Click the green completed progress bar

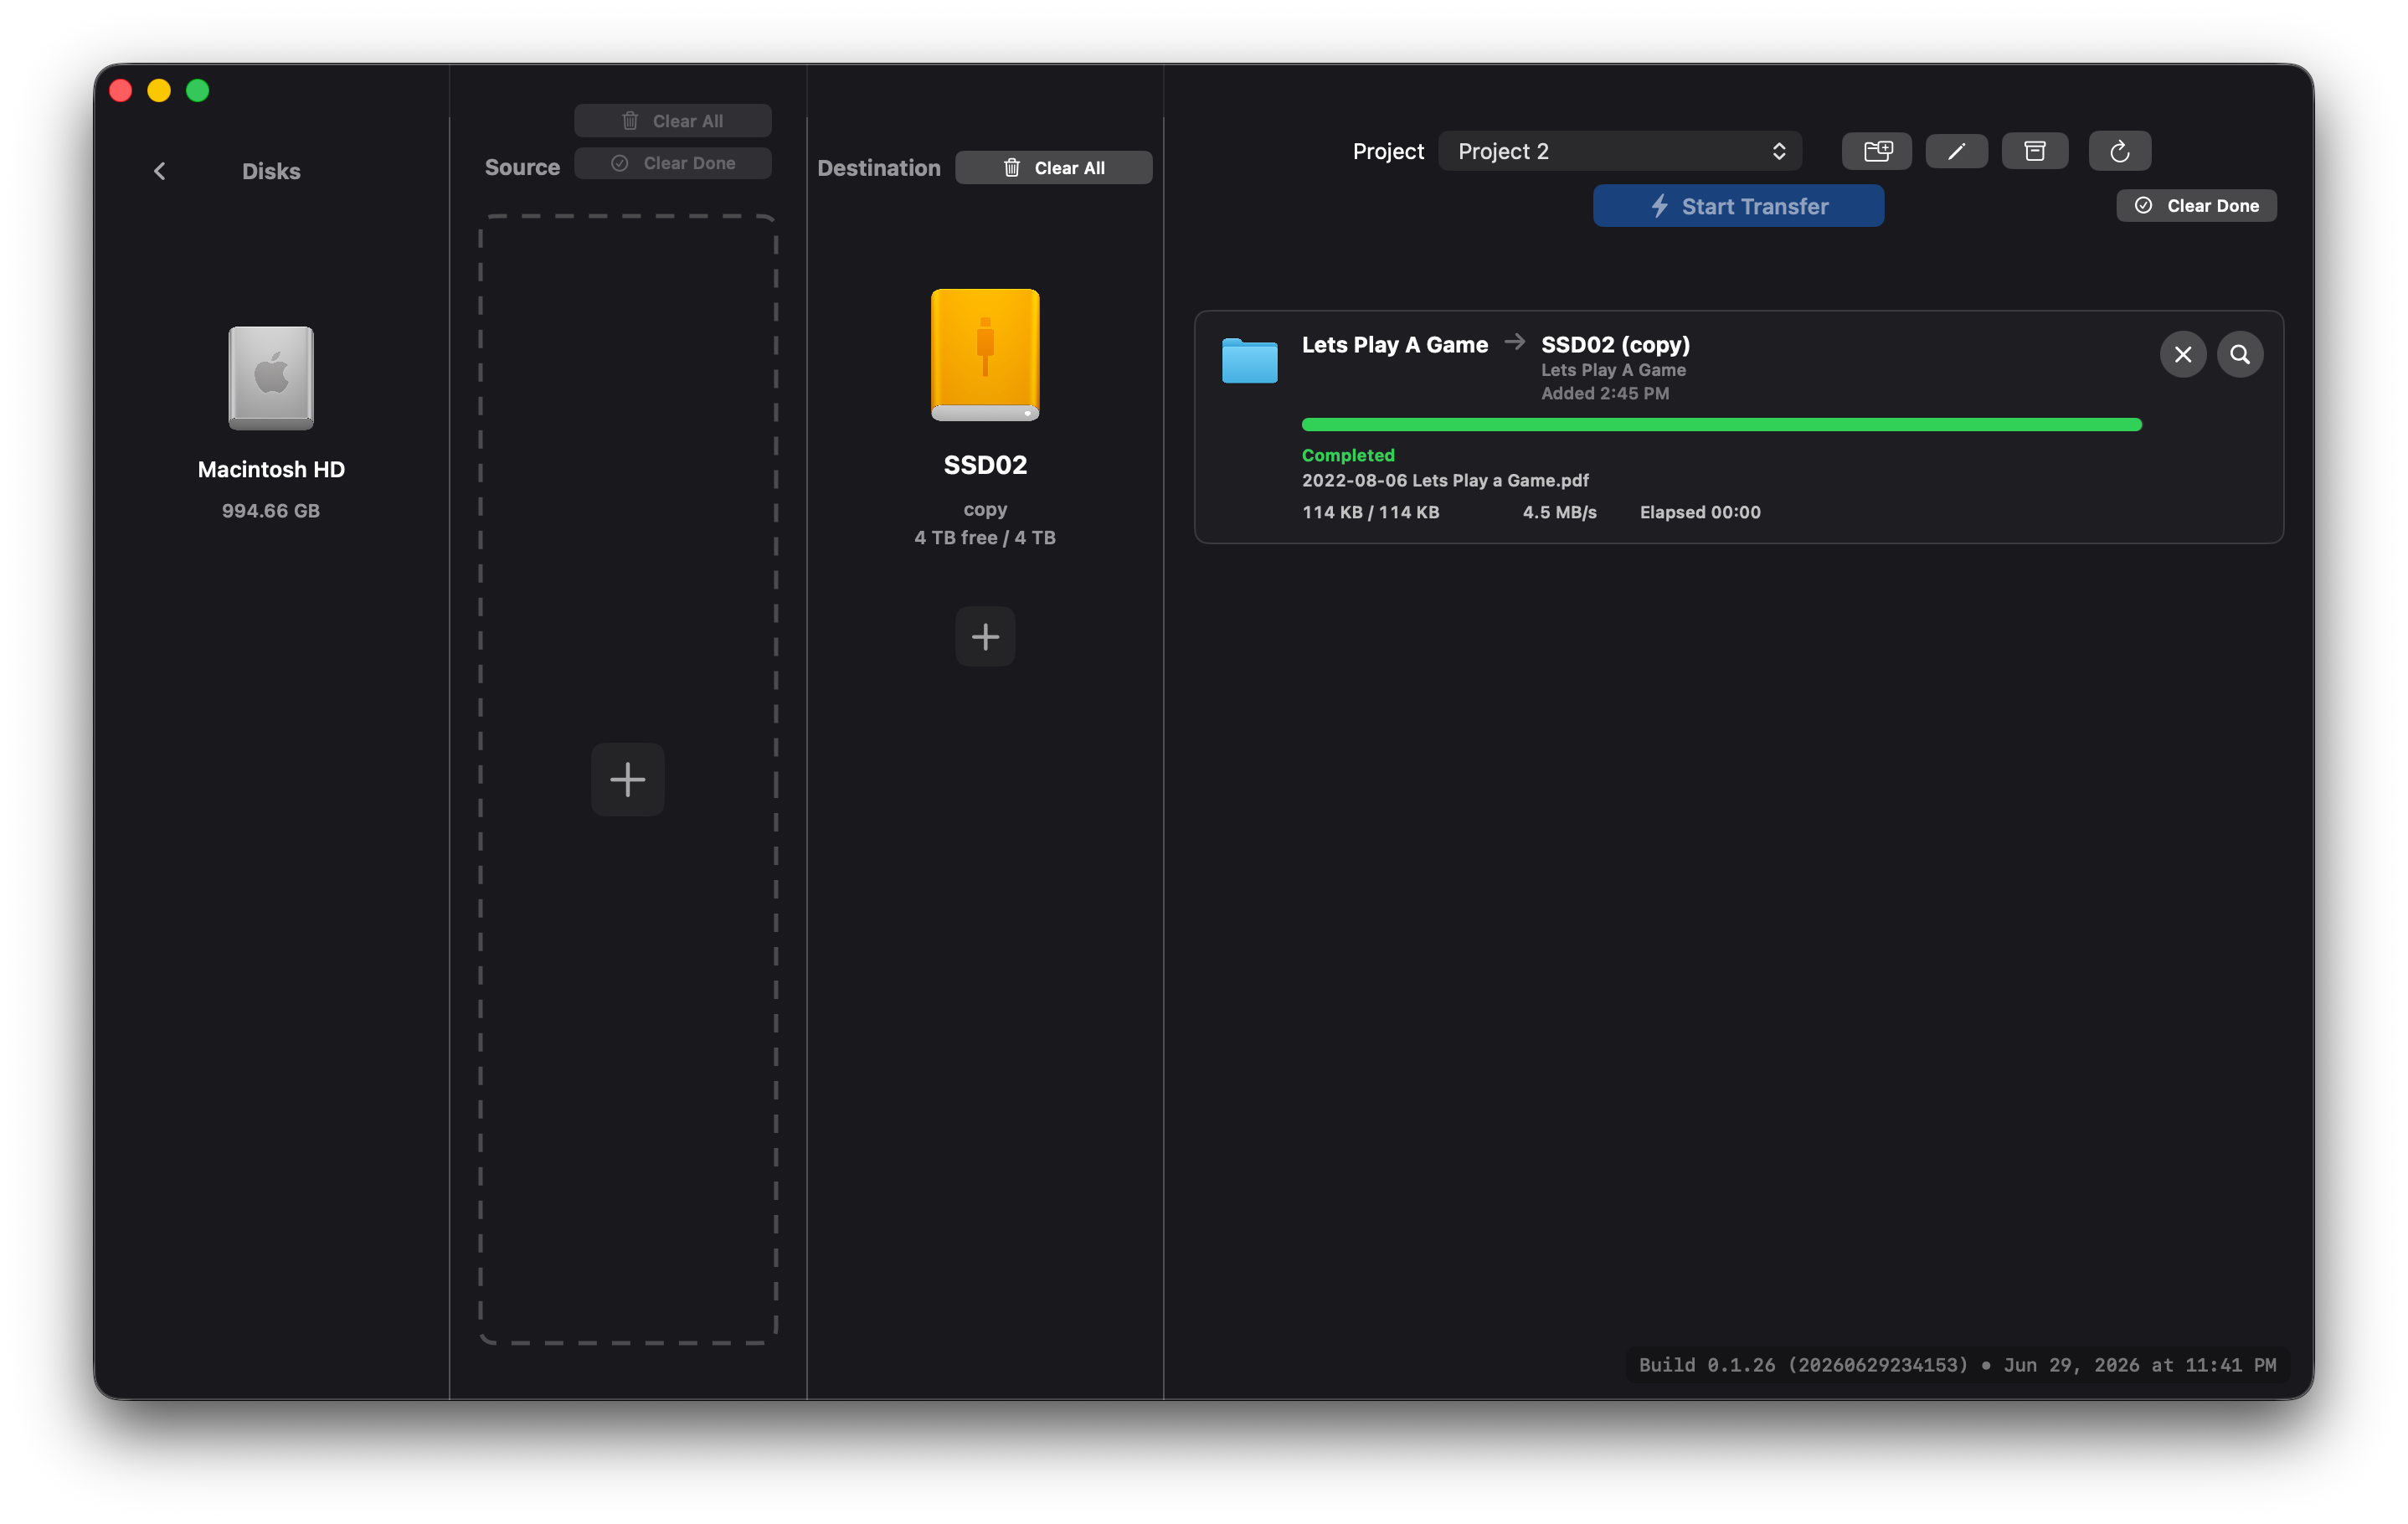pos(1721,425)
